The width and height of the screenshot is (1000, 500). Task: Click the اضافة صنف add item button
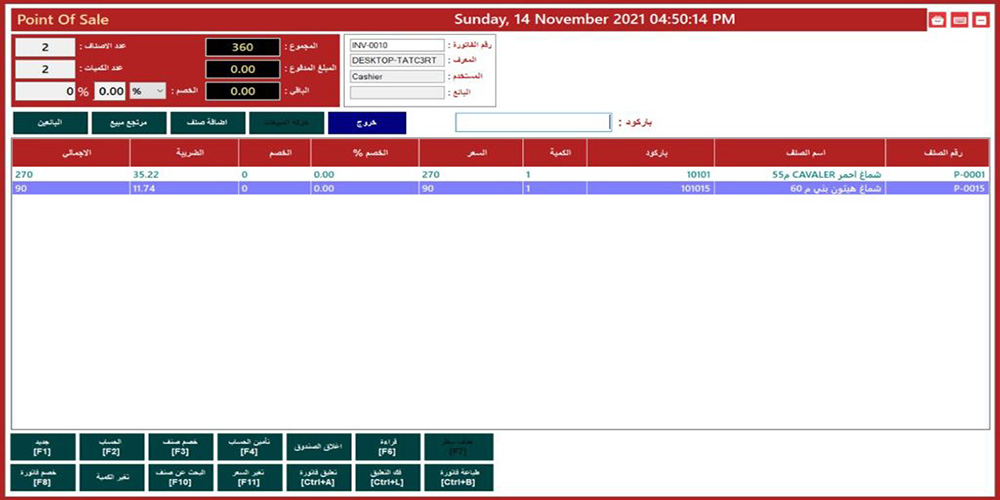[x=206, y=122]
